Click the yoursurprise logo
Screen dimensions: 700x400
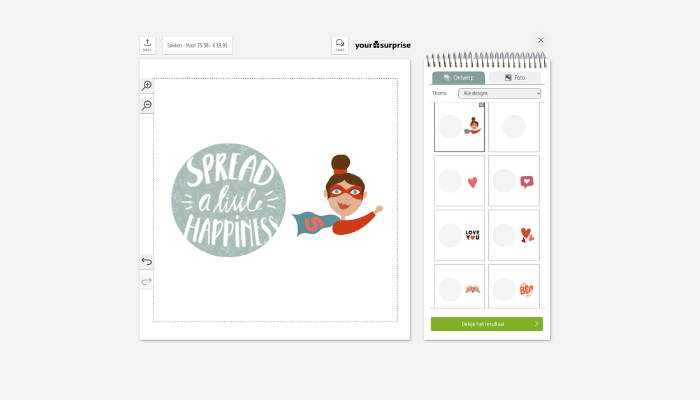[383, 45]
